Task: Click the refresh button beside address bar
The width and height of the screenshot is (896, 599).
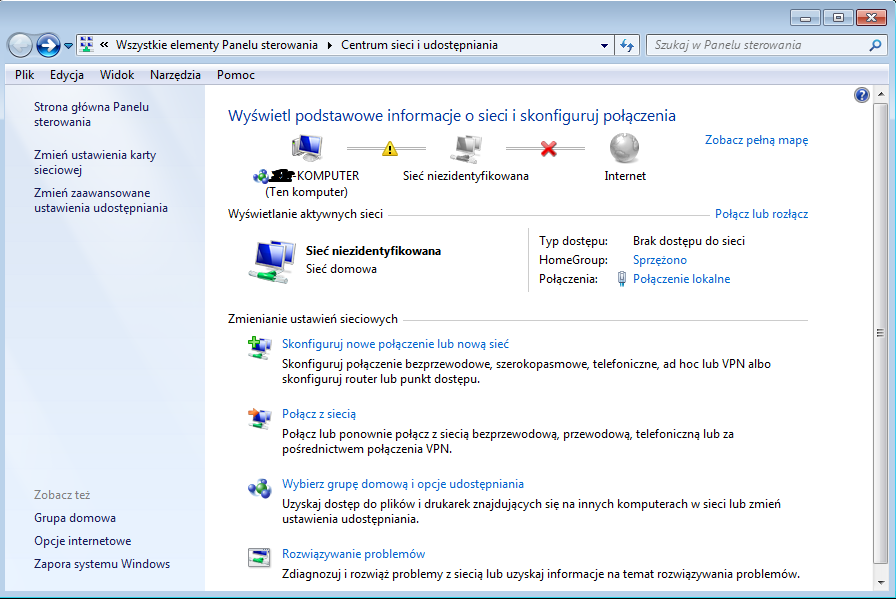Action: (x=628, y=45)
